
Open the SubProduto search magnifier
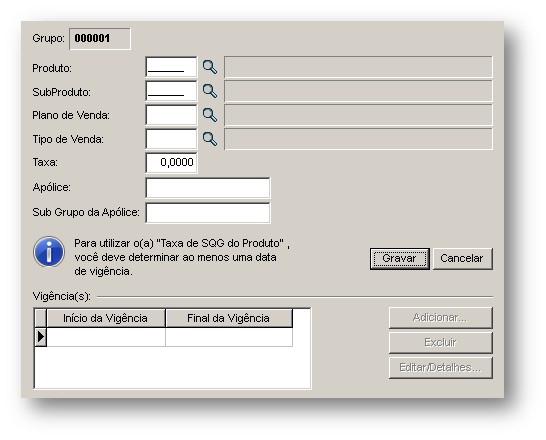click(210, 91)
